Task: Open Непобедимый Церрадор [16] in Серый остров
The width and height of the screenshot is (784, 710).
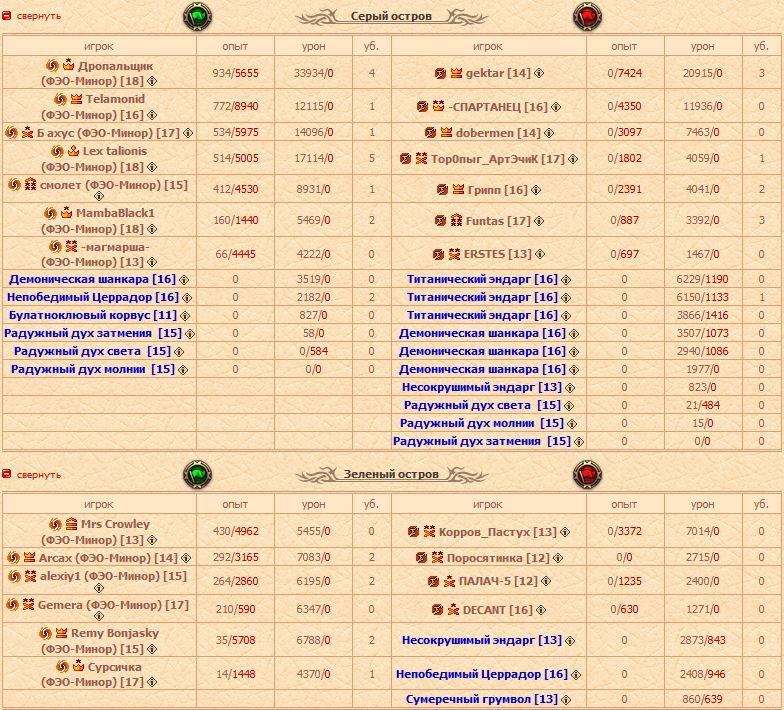Action: tap(92, 297)
